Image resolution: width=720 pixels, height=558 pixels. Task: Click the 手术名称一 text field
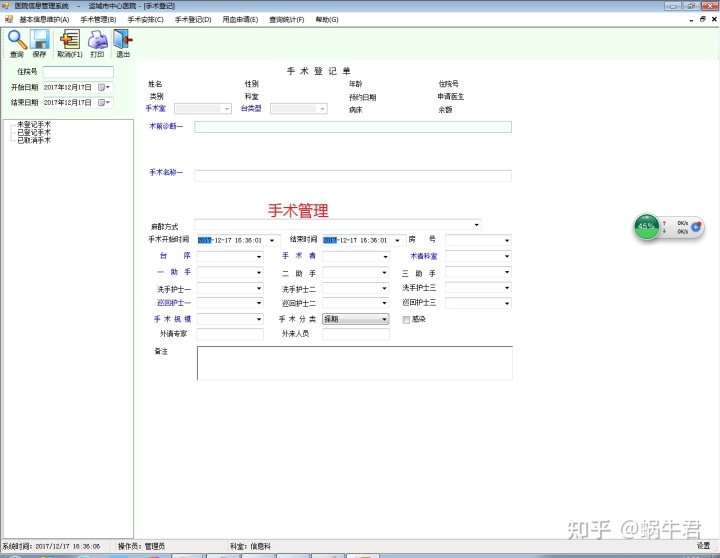(x=353, y=175)
